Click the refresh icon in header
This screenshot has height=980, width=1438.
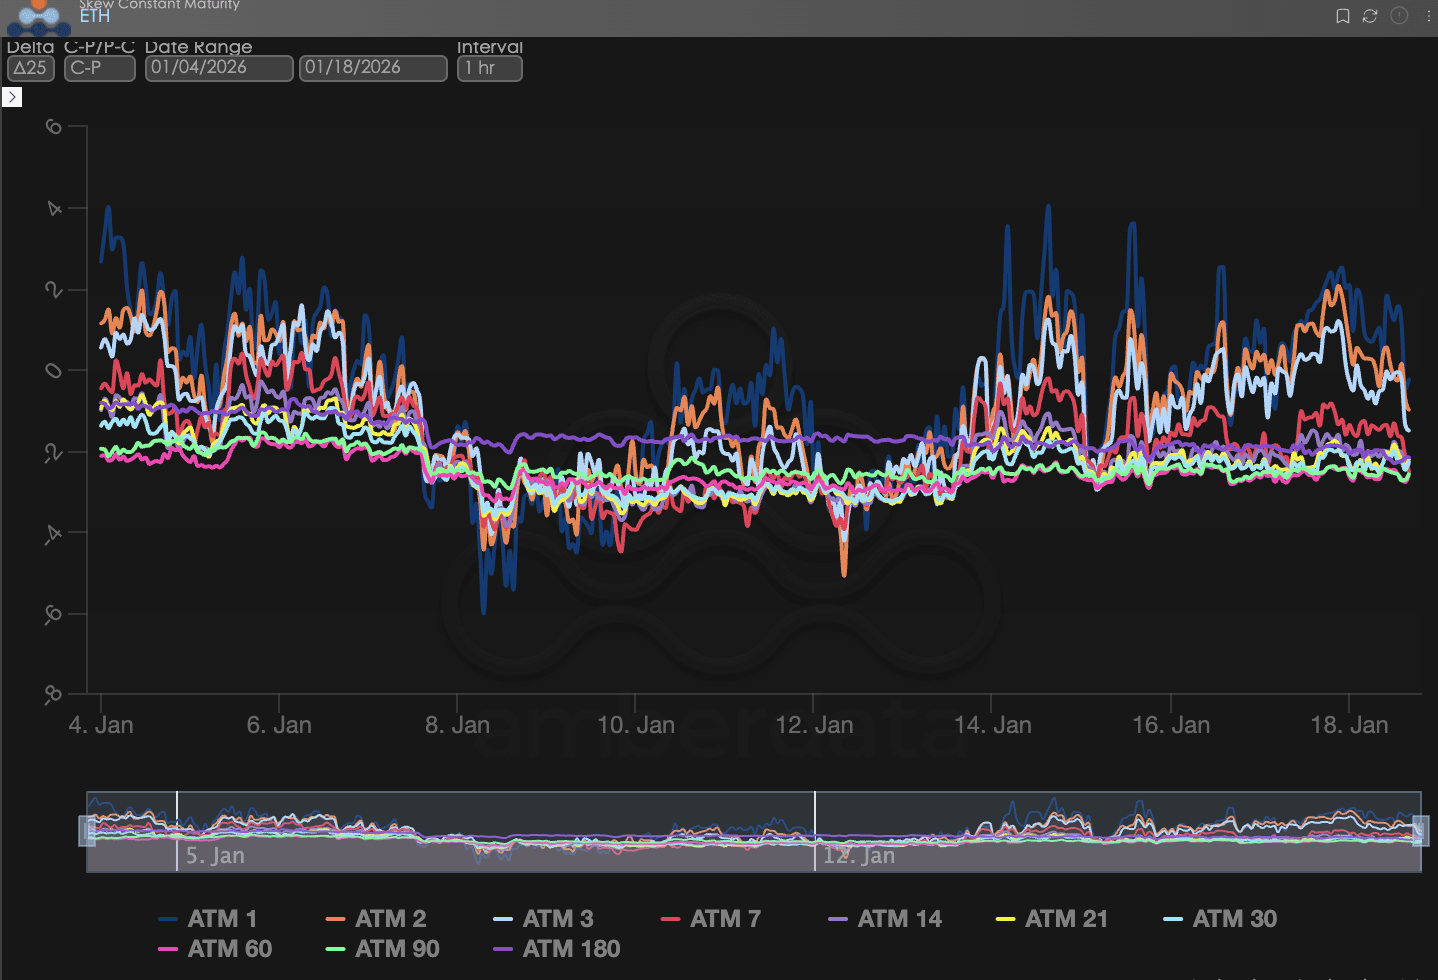coord(1370,16)
